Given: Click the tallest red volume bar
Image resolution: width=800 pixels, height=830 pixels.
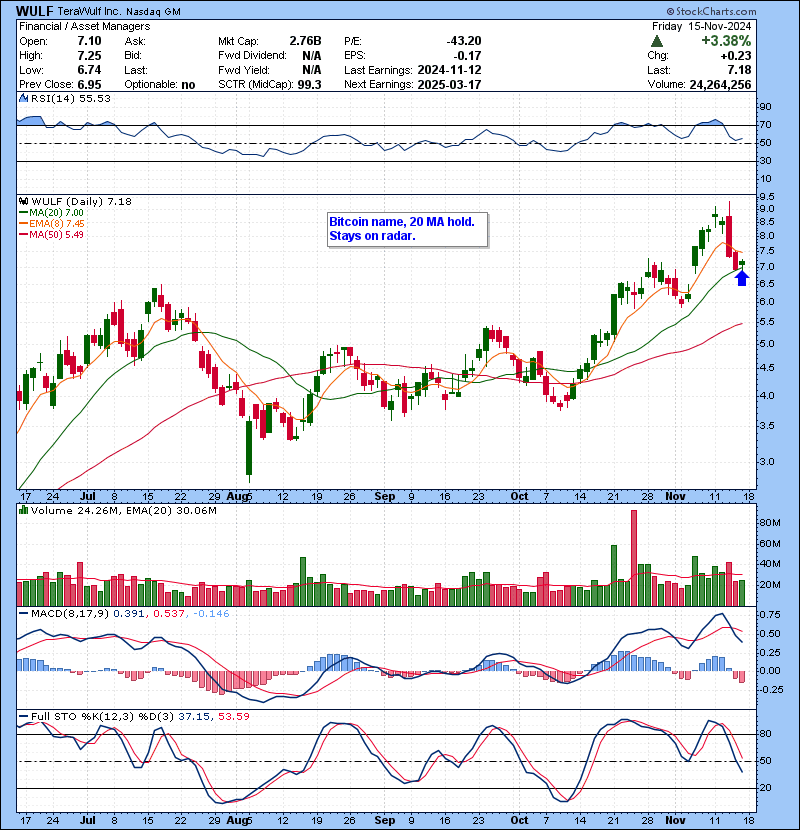Looking at the screenshot, I should pyautogui.click(x=634, y=558).
